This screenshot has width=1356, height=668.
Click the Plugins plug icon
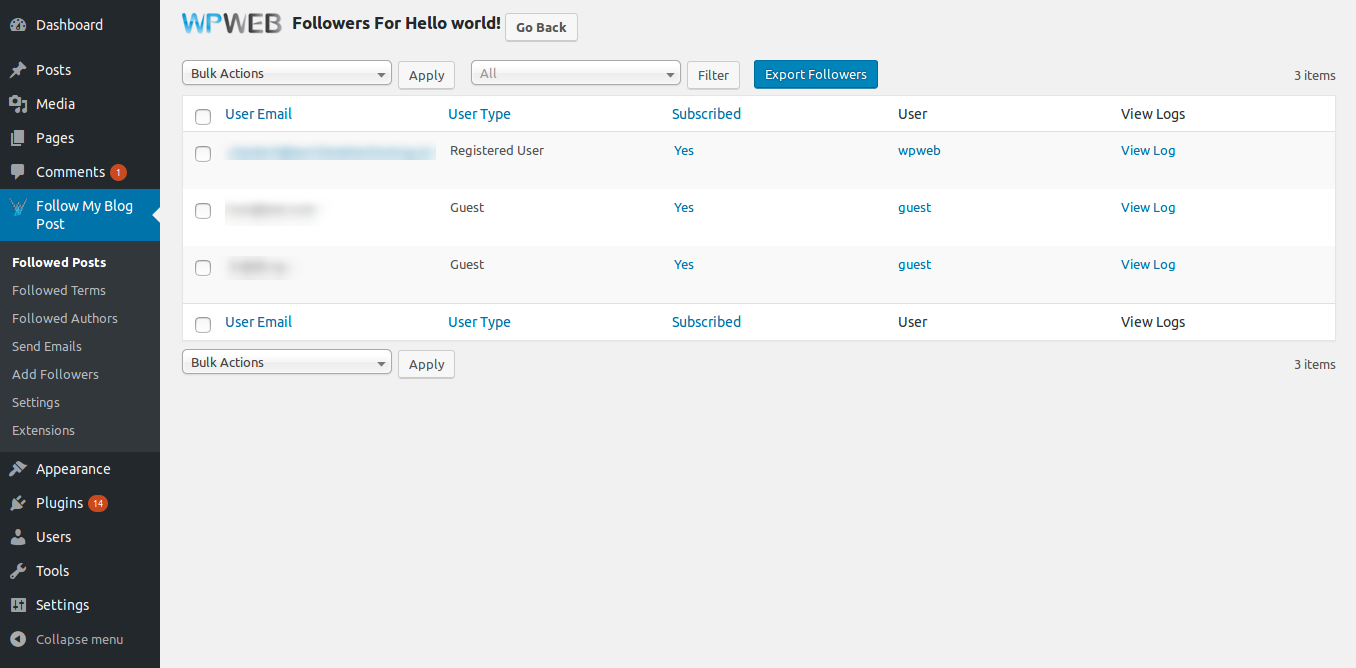pyautogui.click(x=18, y=503)
